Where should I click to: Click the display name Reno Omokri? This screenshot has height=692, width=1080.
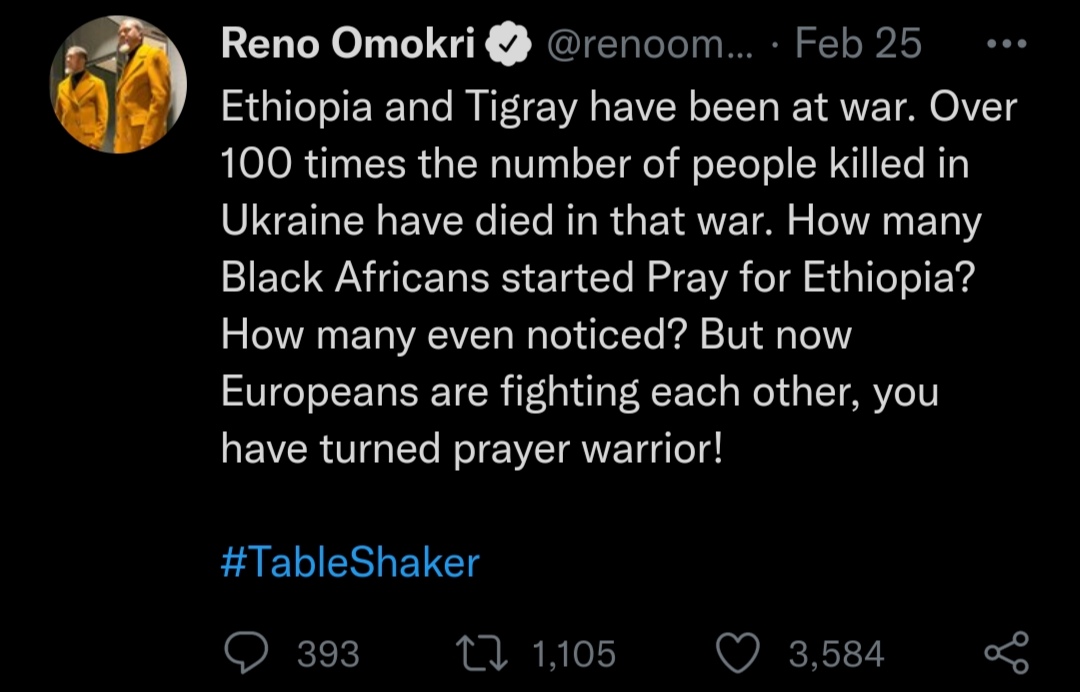pos(347,45)
